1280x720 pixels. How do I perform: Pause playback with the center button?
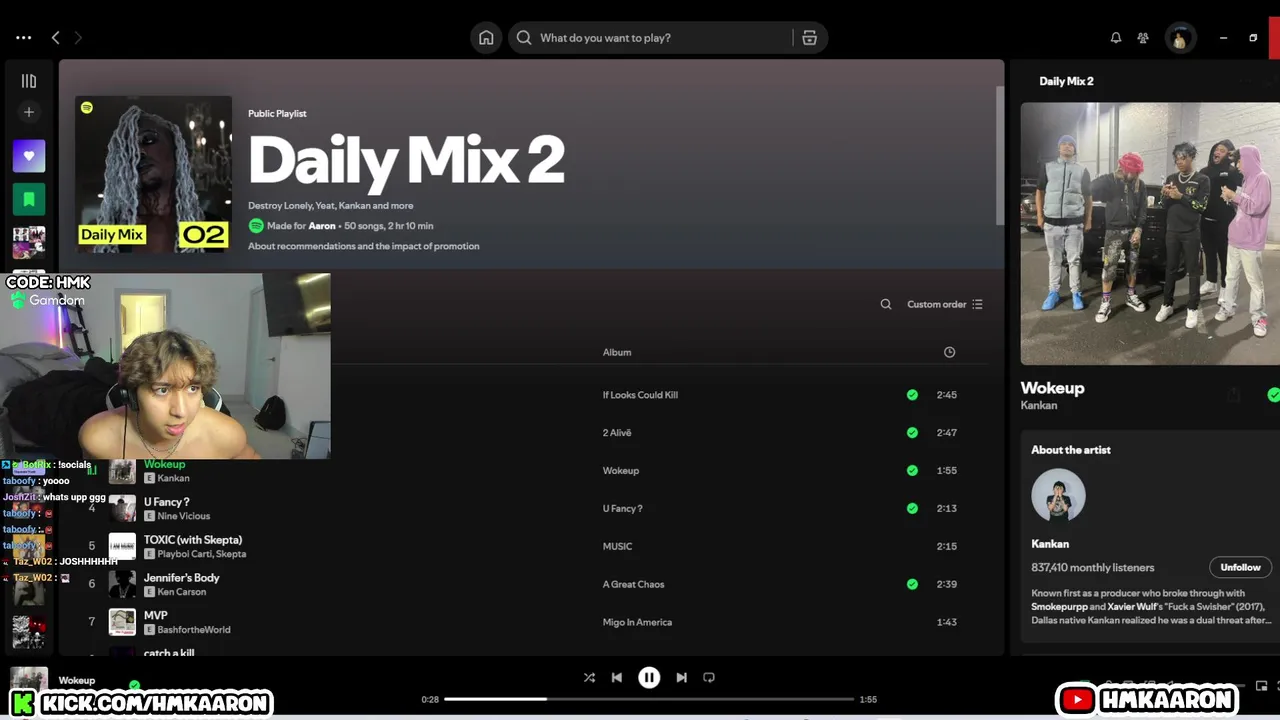[x=649, y=677]
